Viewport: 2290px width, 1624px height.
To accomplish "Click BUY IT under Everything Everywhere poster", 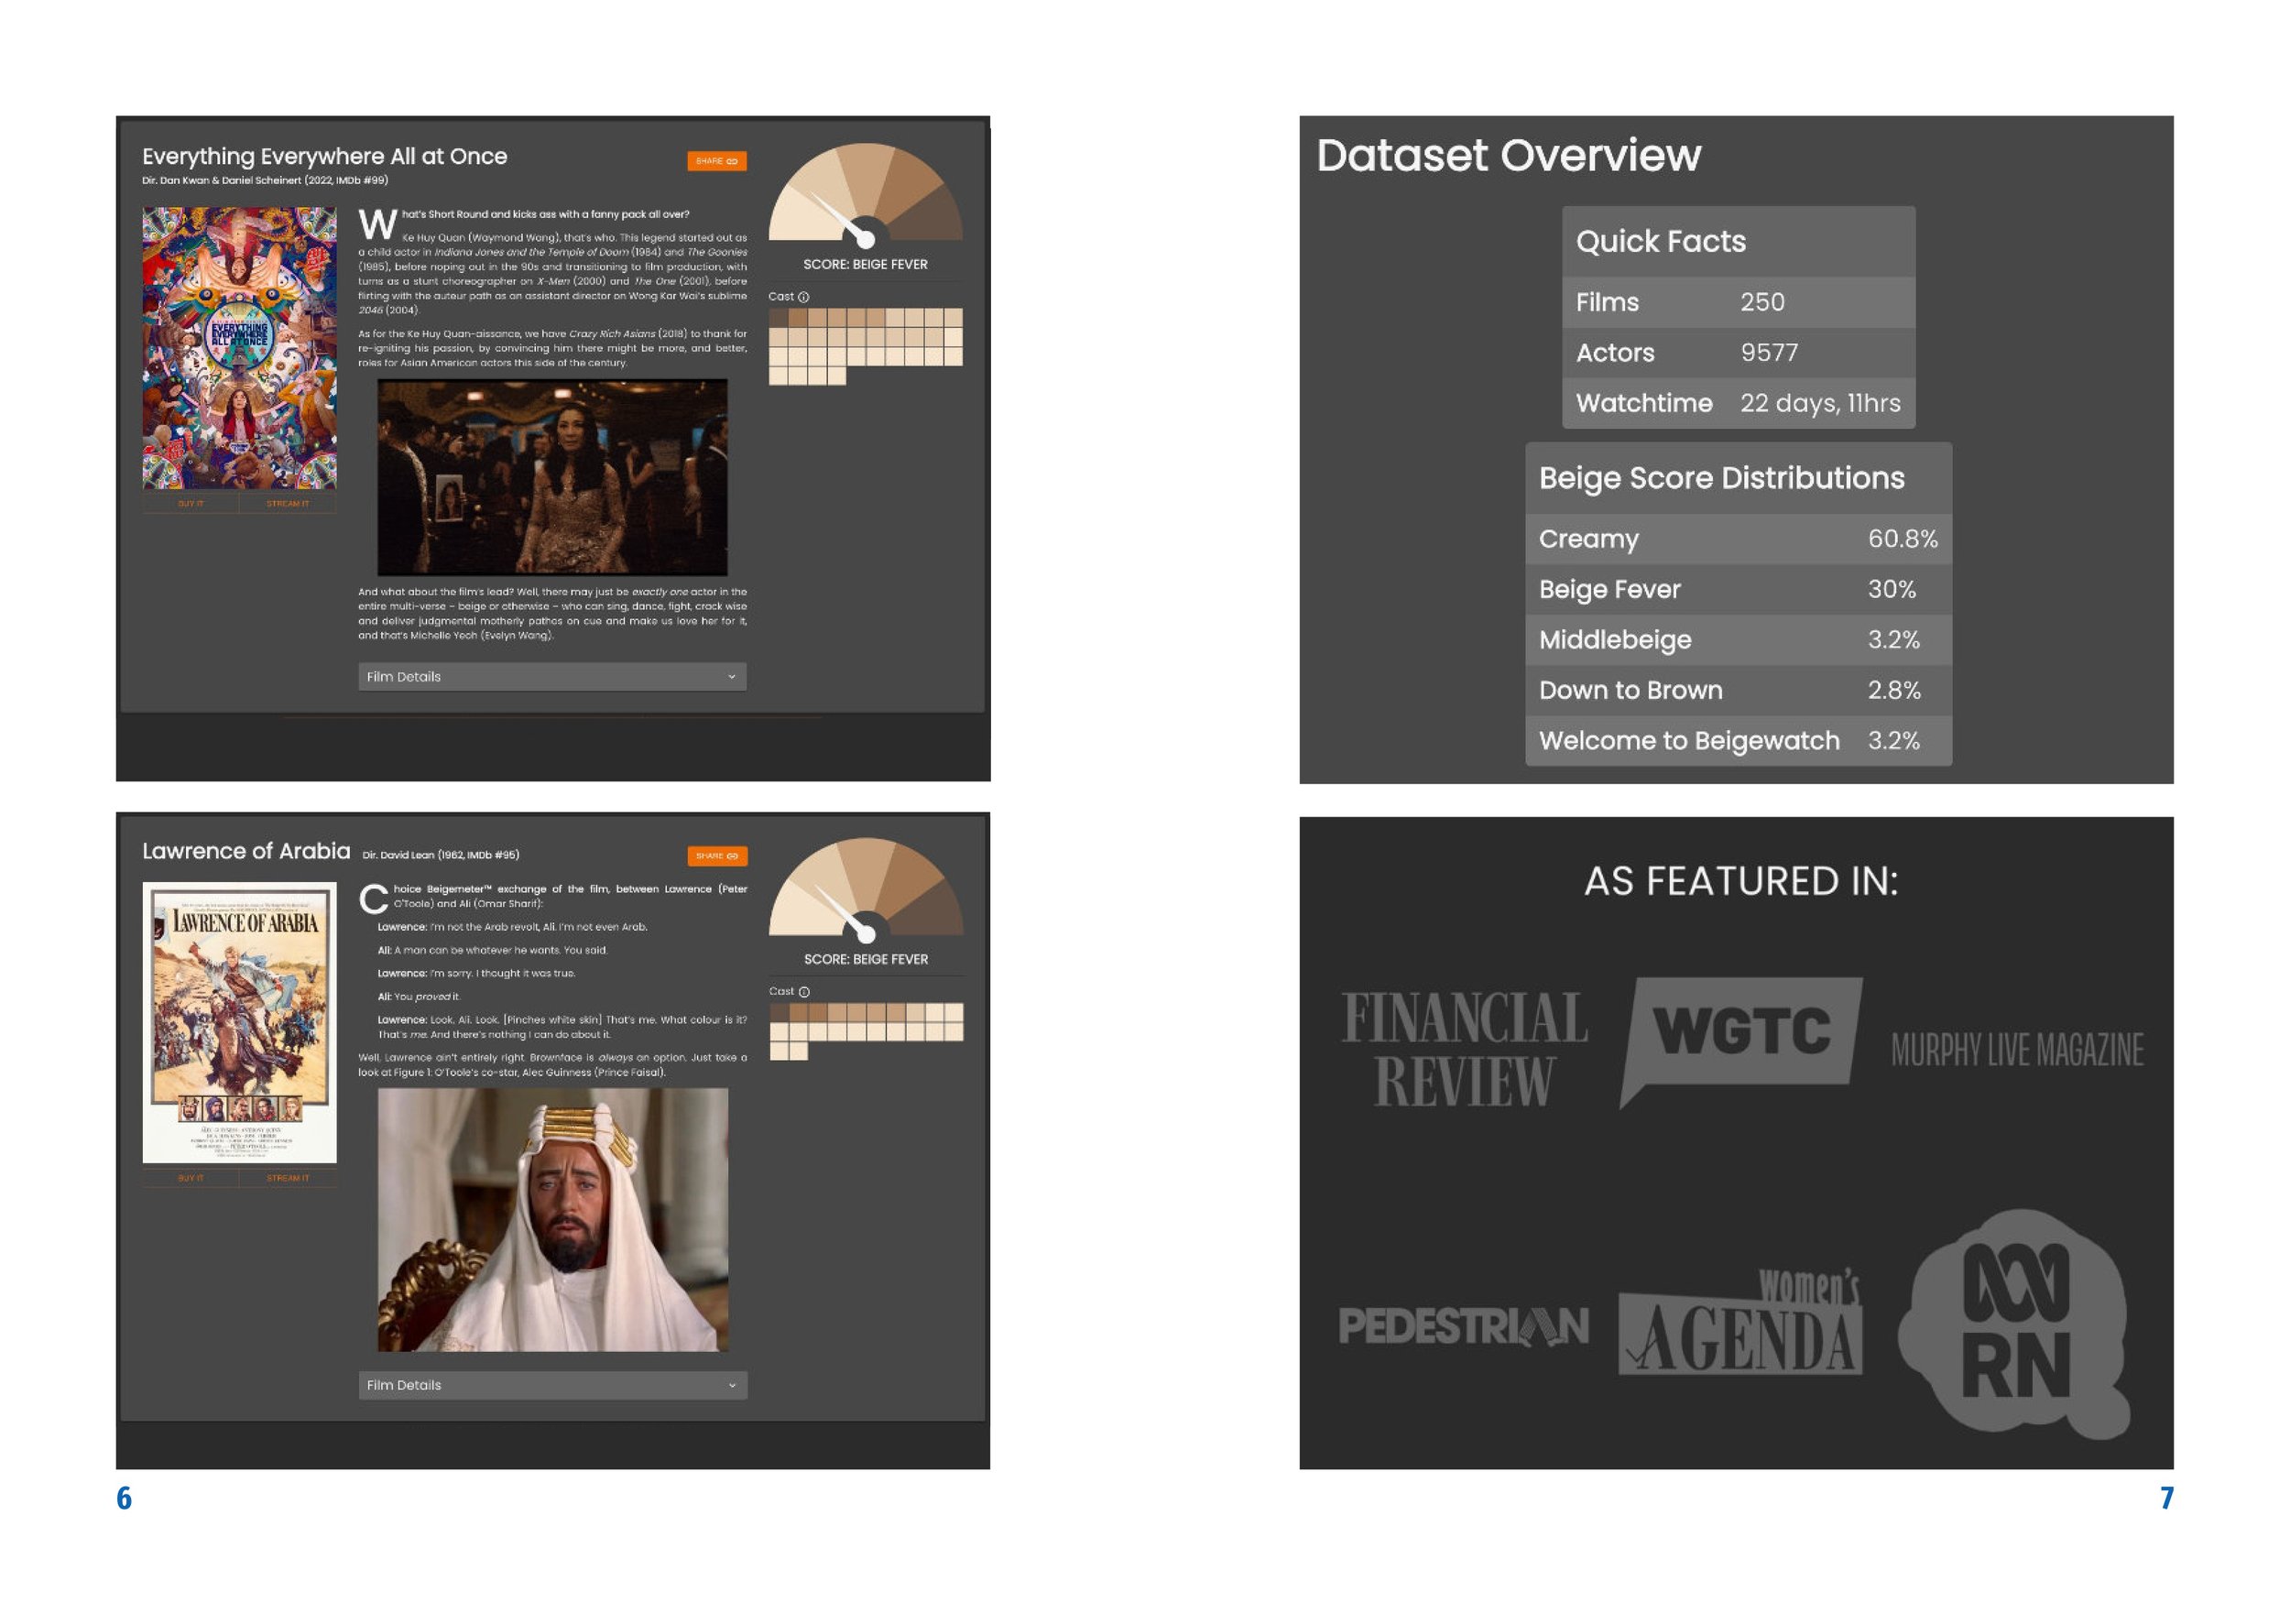I will click(x=191, y=504).
